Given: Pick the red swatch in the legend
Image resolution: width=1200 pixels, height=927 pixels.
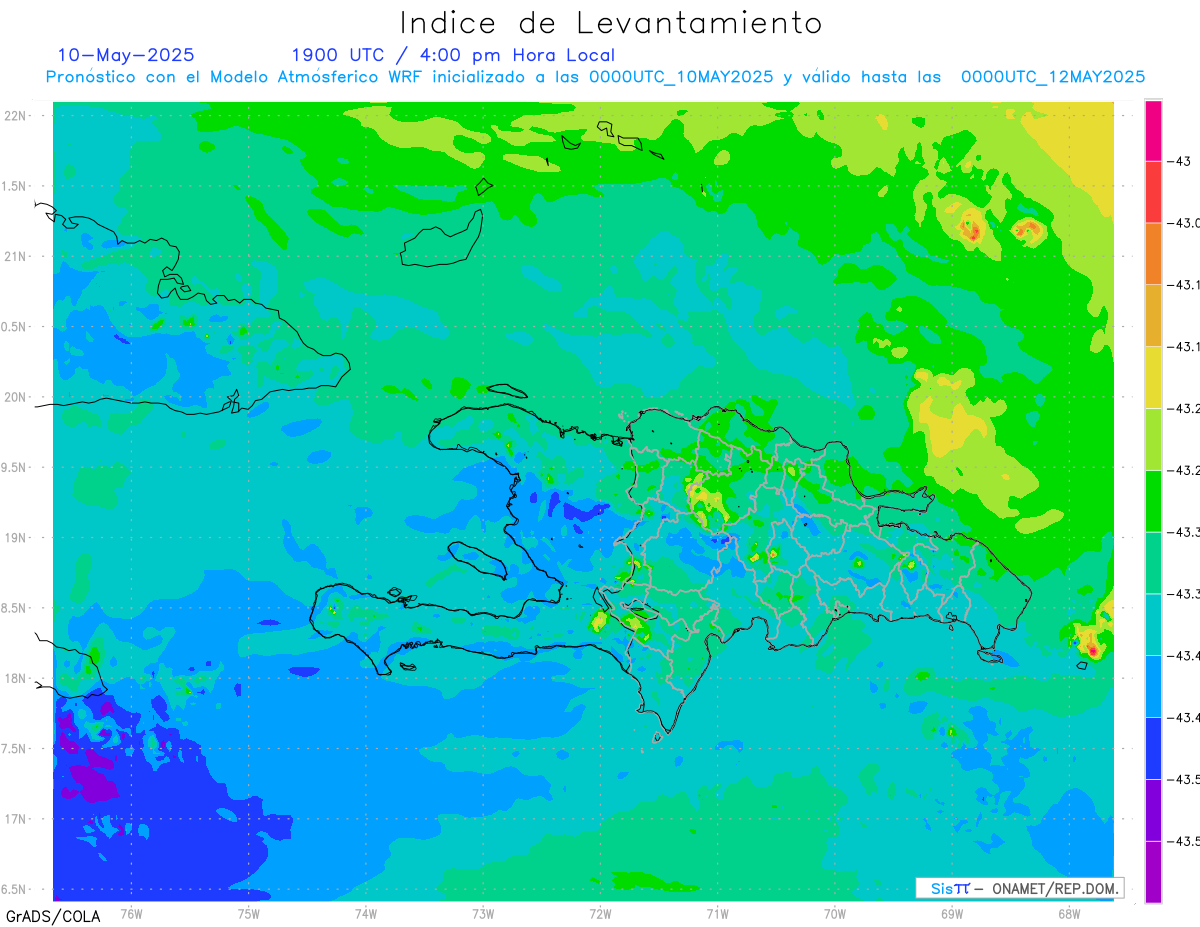Looking at the screenshot, I should [1153, 192].
